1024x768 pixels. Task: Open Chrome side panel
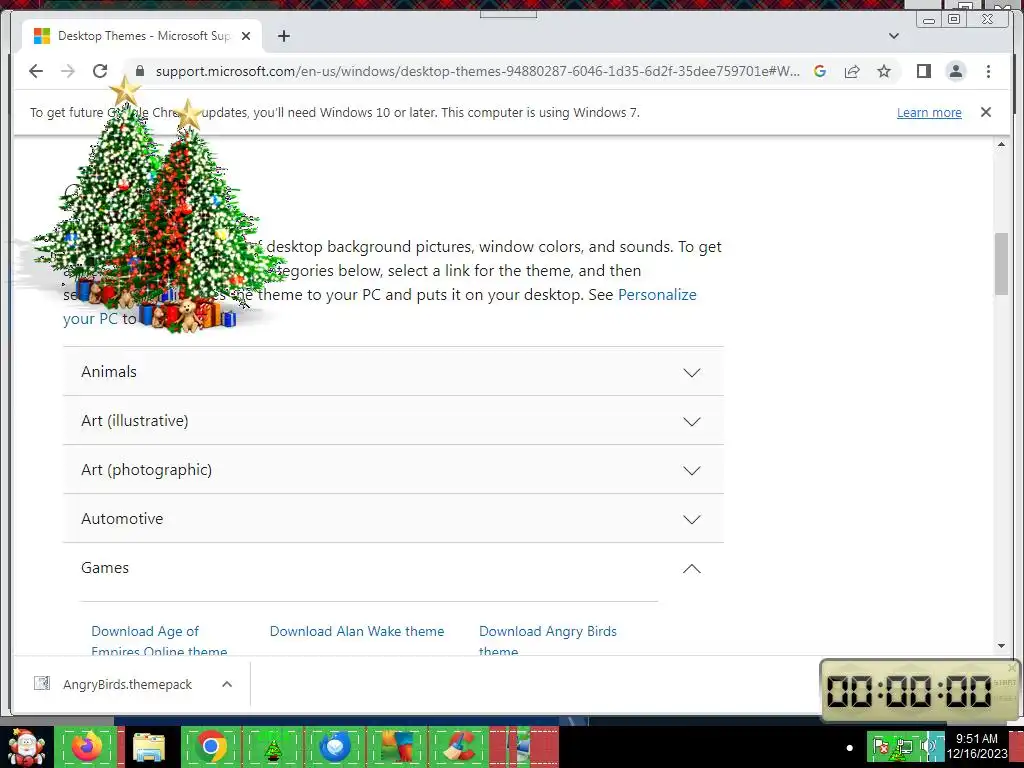pyautogui.click(x=923, y=71)
